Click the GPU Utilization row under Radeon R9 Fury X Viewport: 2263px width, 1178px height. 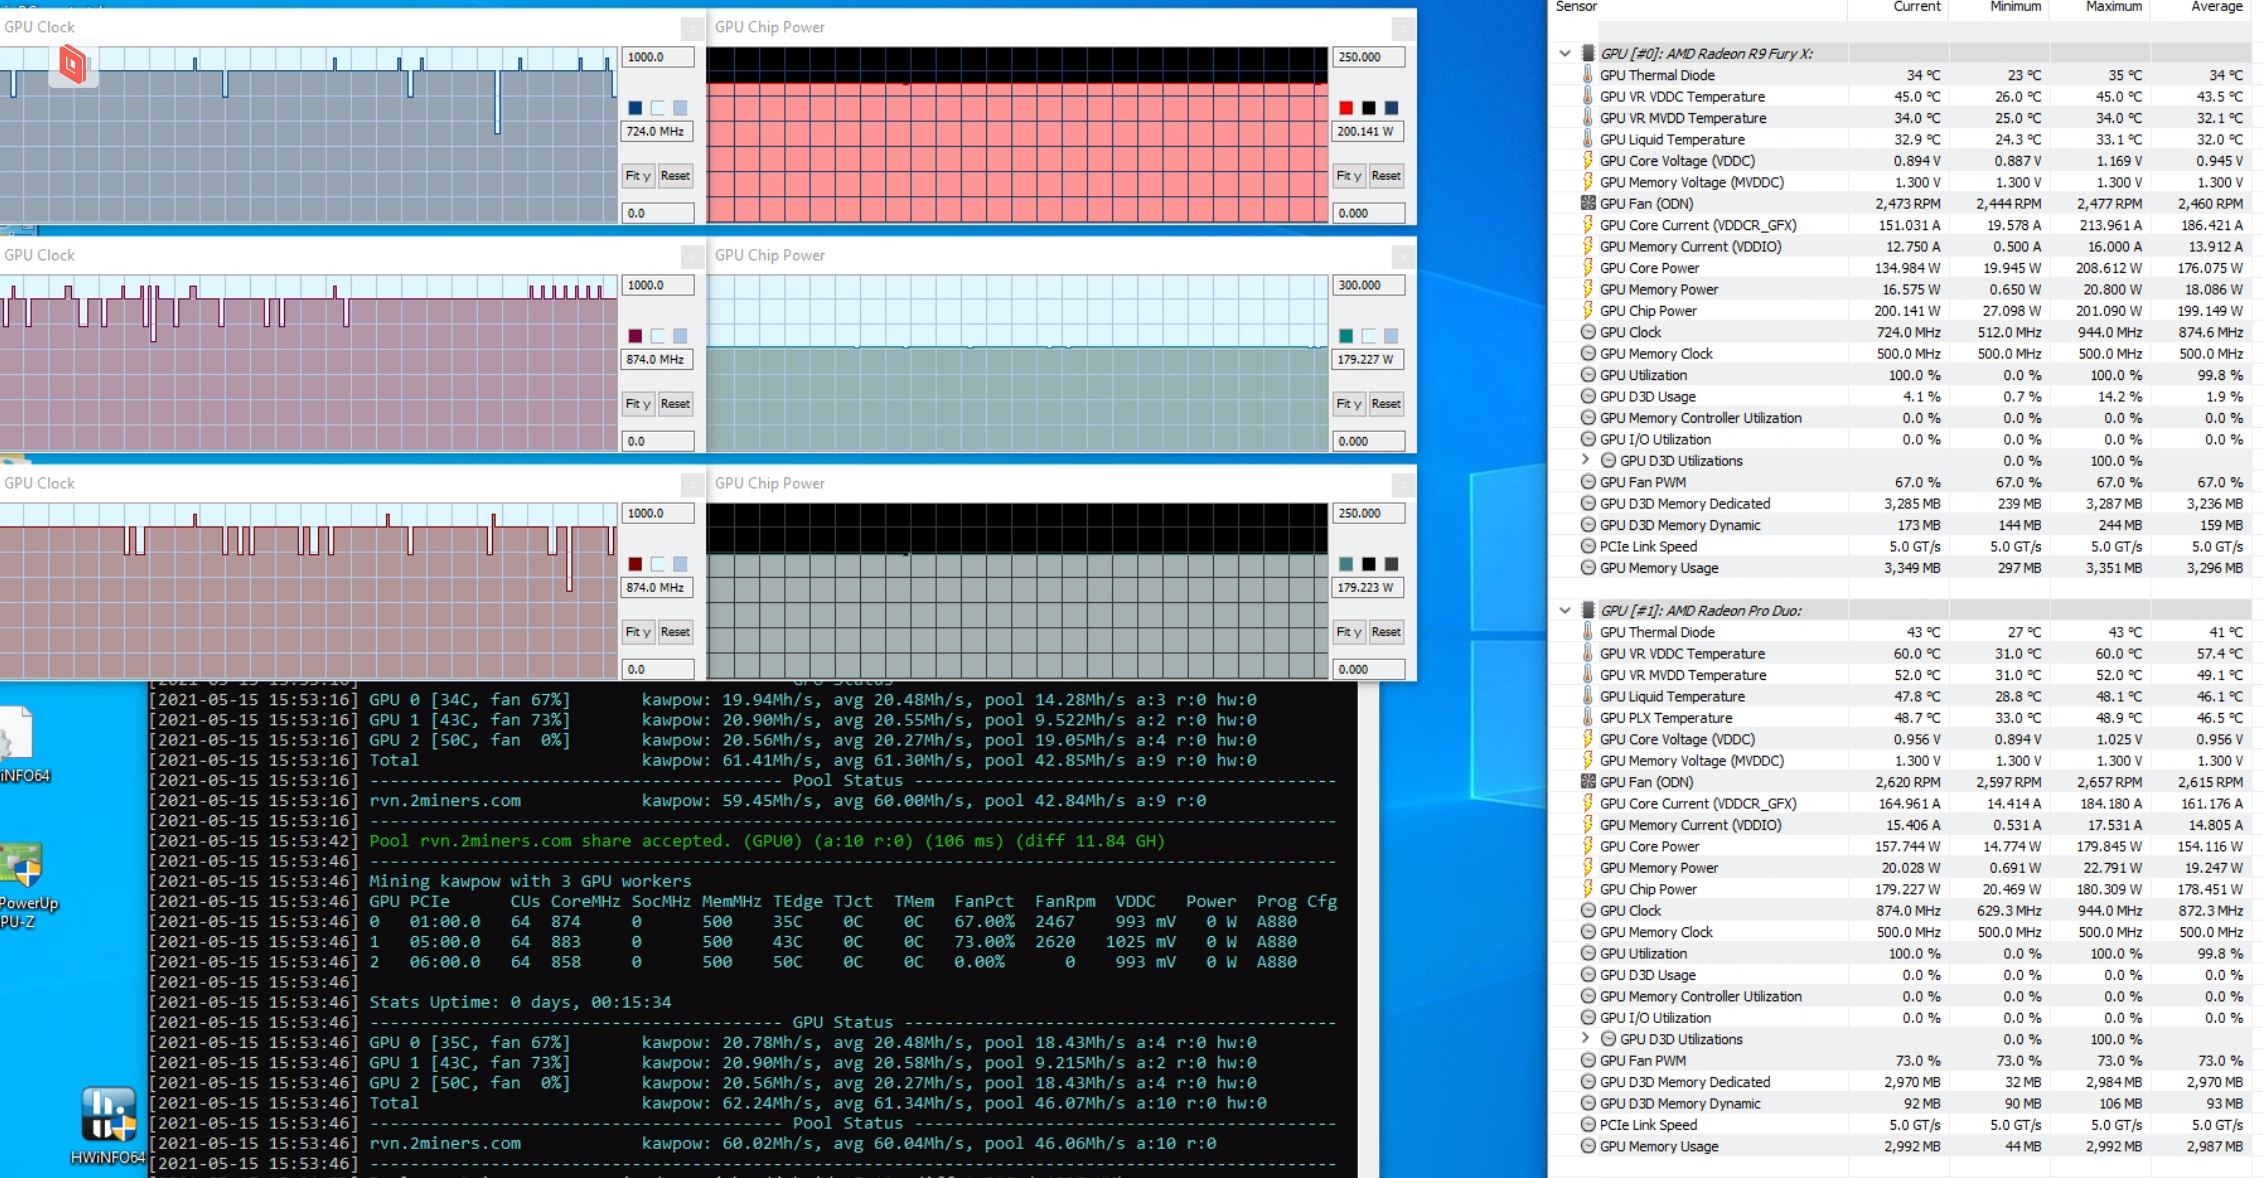pyautogui.click(x=1900, y=375)
